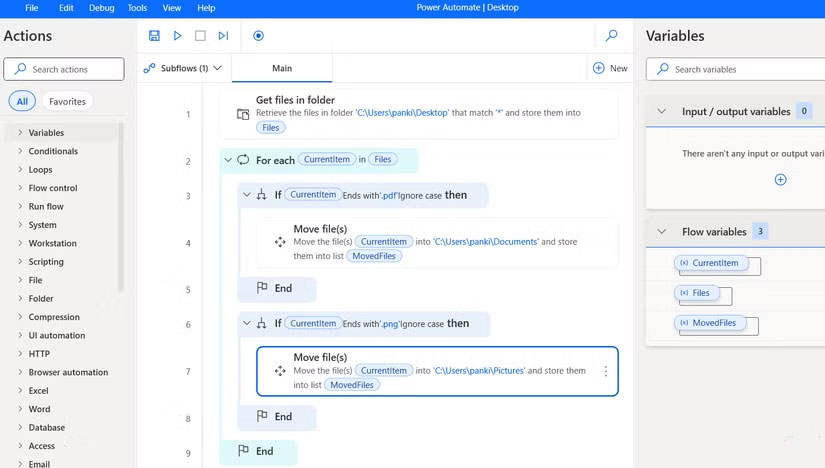The height and width of the screenshot is (468, 825).
Task: Click the search magnifier icon in the toolbar
Action: 612,36
